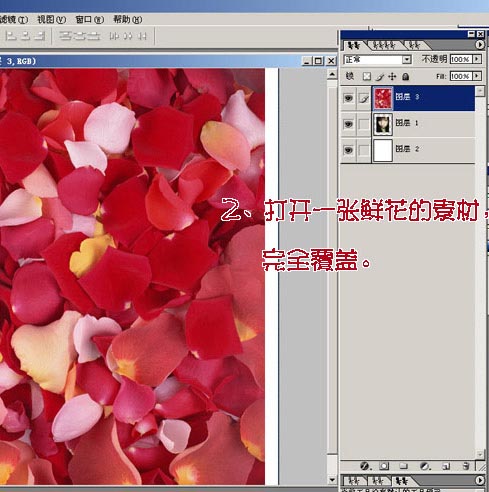Create new fill or adjustment layer
Image resolution: width=489 pixels, height=492 pixels.
pyautogui.click(x=425, y=466)
